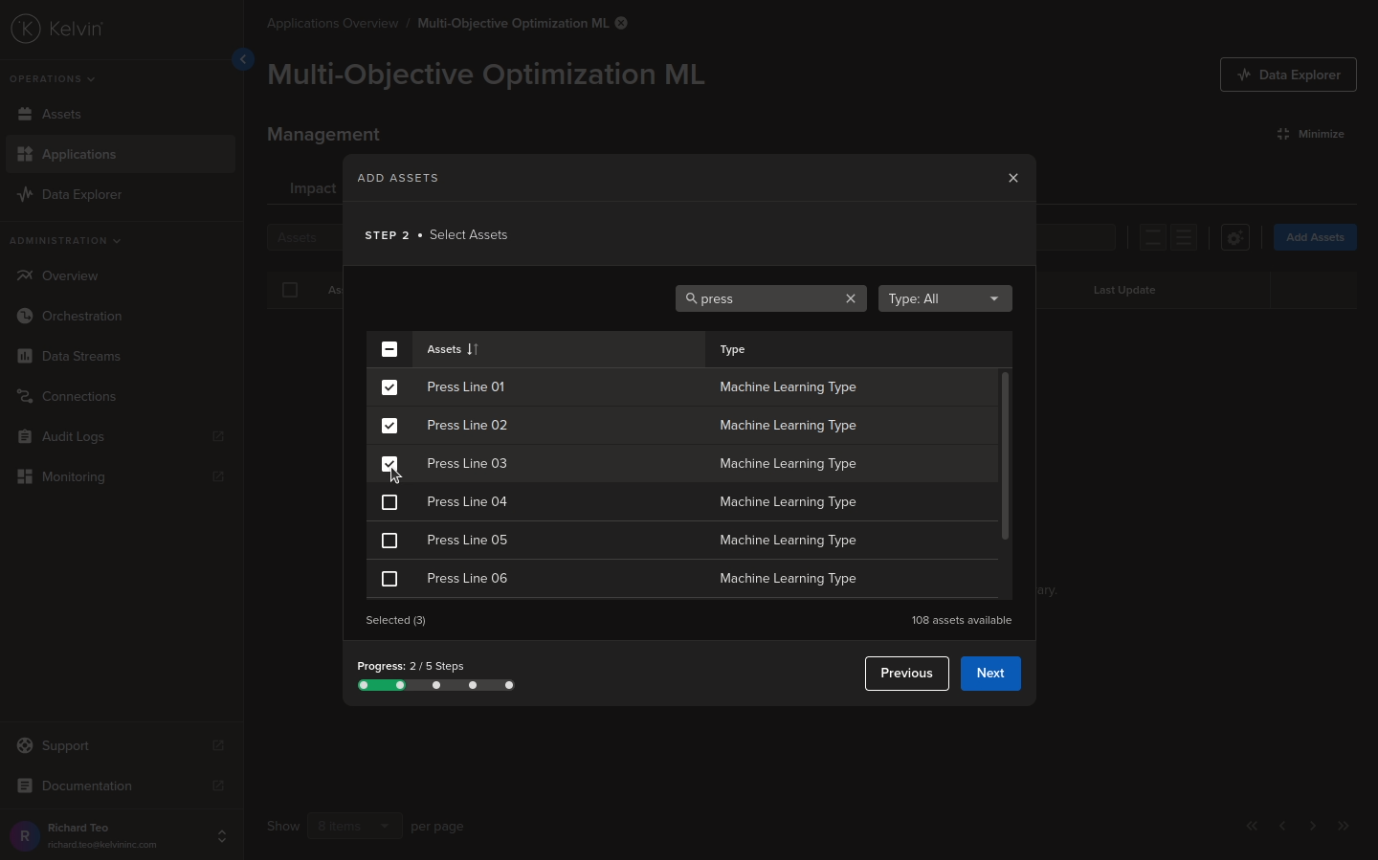Click the Connections sidebar icon
This screenshot has width=1378, height=860.
coord(25,397)
